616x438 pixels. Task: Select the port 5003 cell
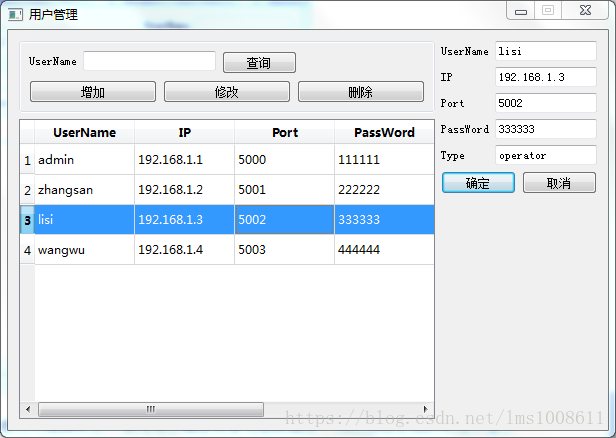coord(284,250)
